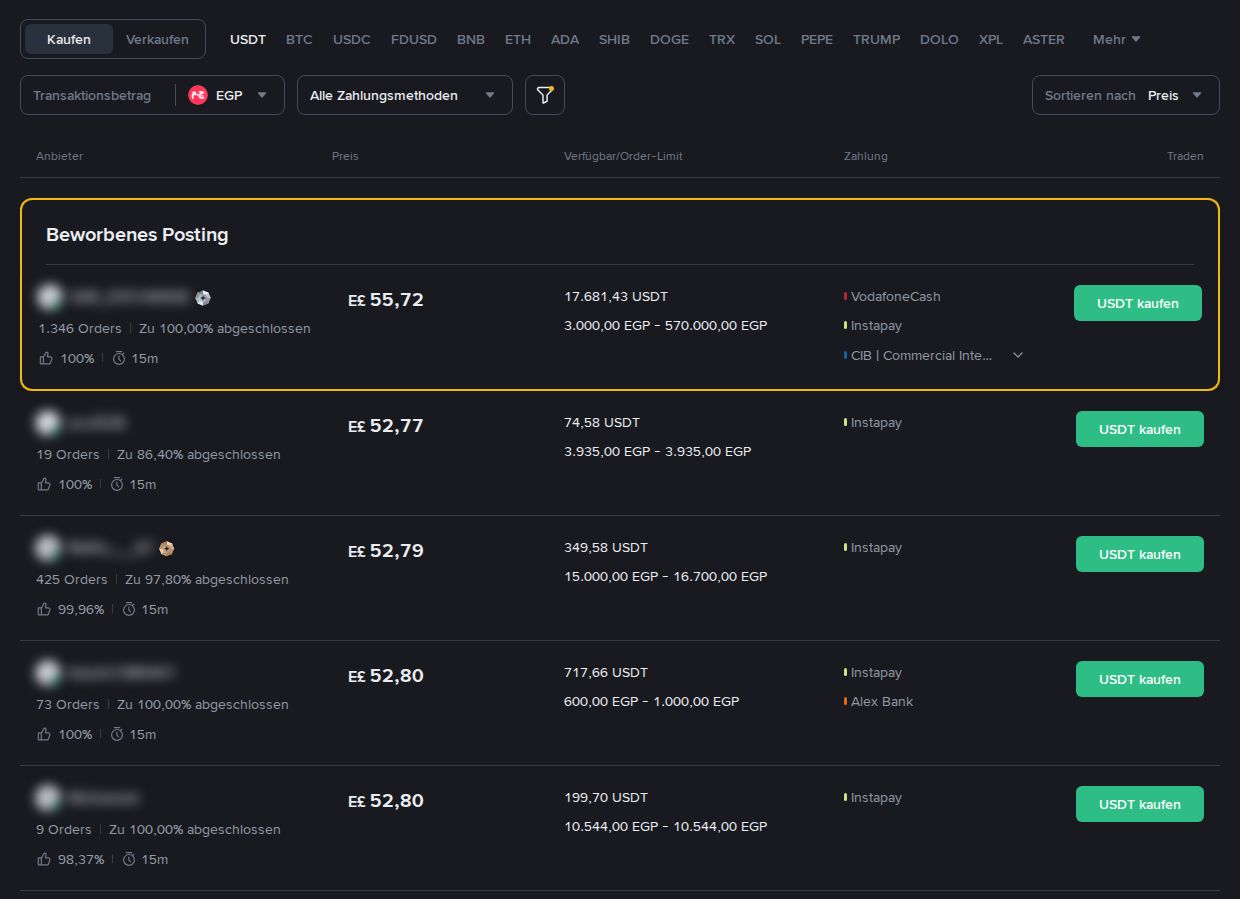Select the TRUMP coin tab
Screen dimensions: 1240x899
coord(877,39)
